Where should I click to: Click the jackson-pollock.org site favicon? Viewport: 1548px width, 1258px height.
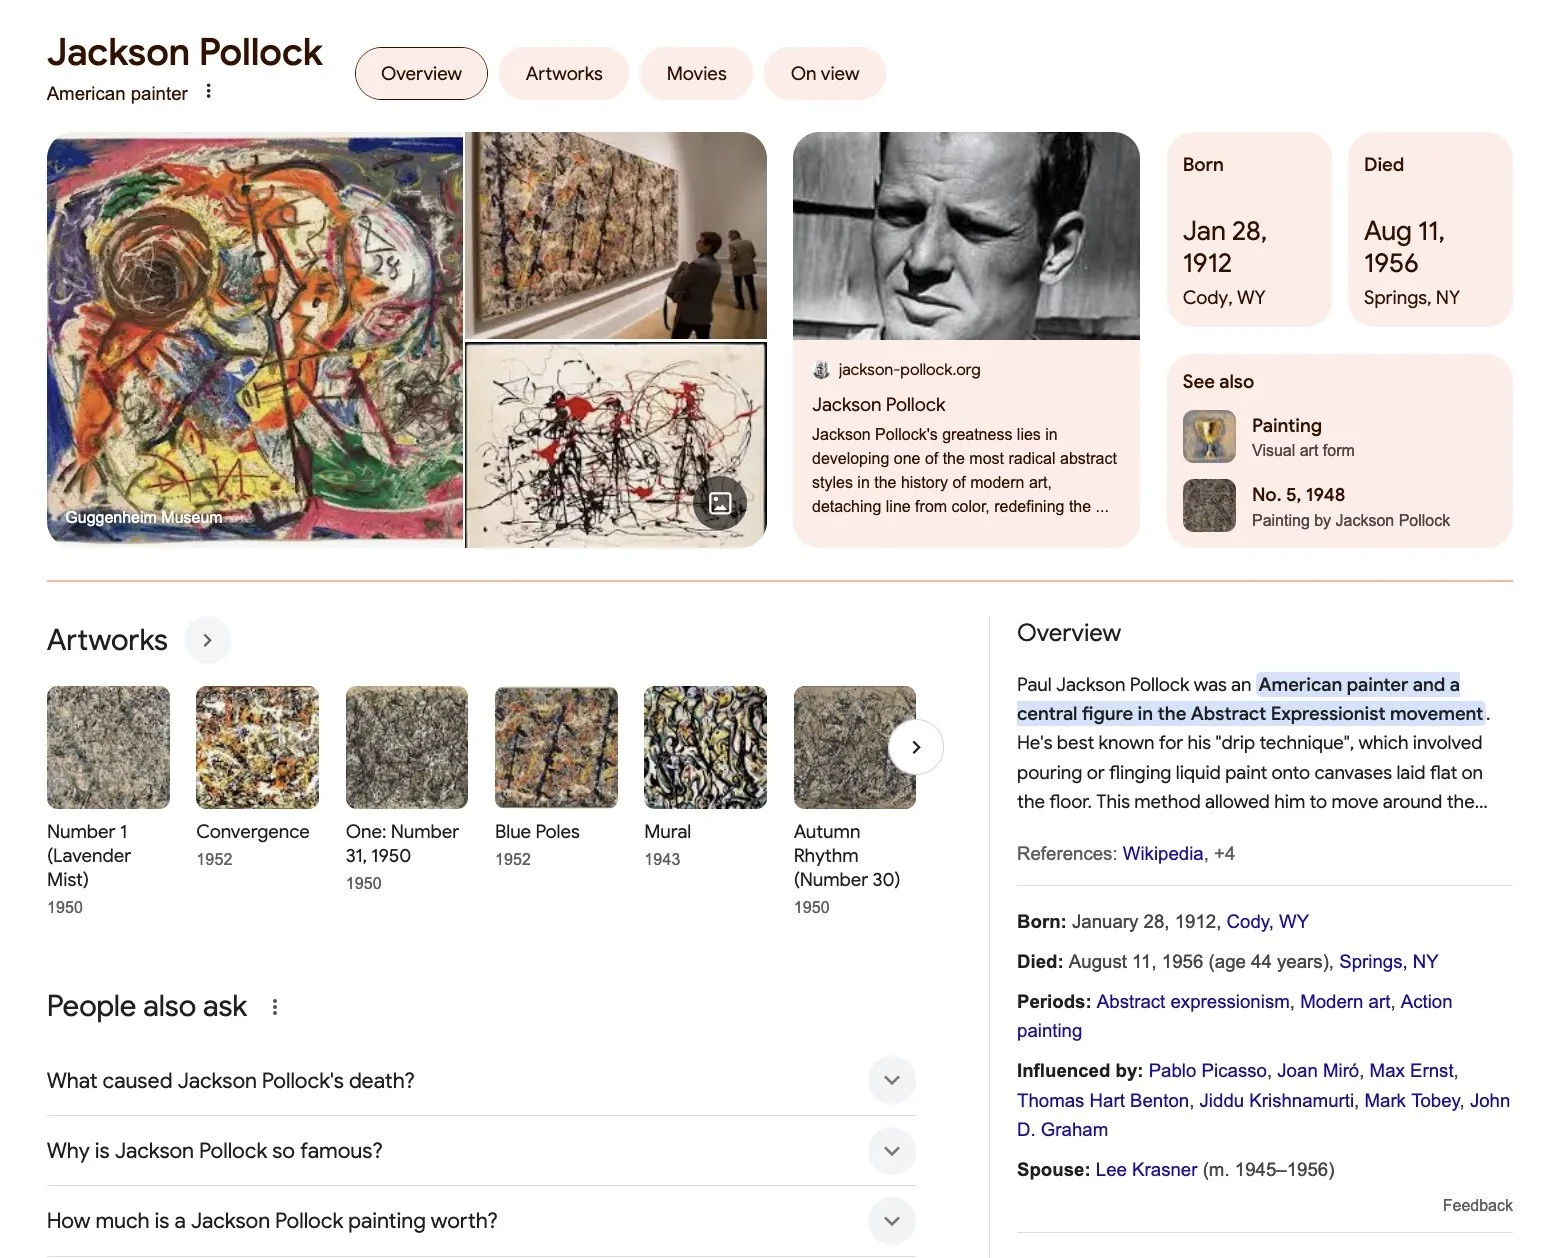pyautogui.click(x=821, y=370)
